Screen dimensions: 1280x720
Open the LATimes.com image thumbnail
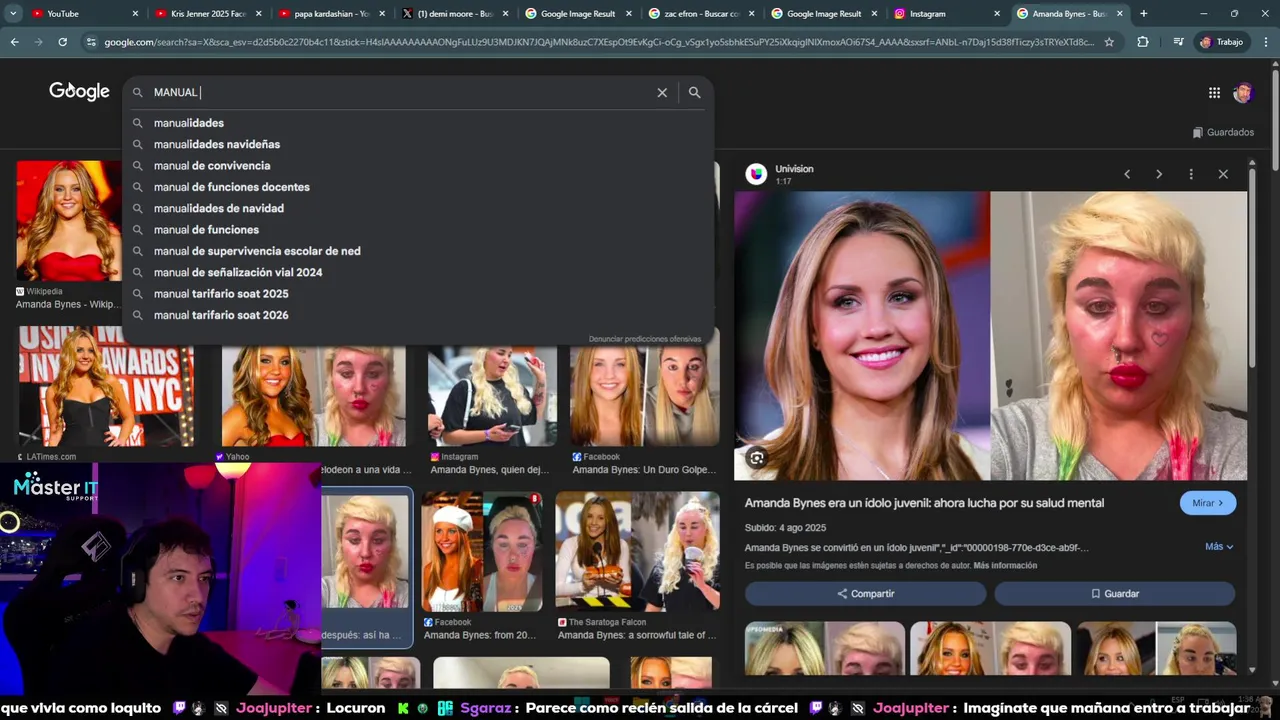click(106, 386)
